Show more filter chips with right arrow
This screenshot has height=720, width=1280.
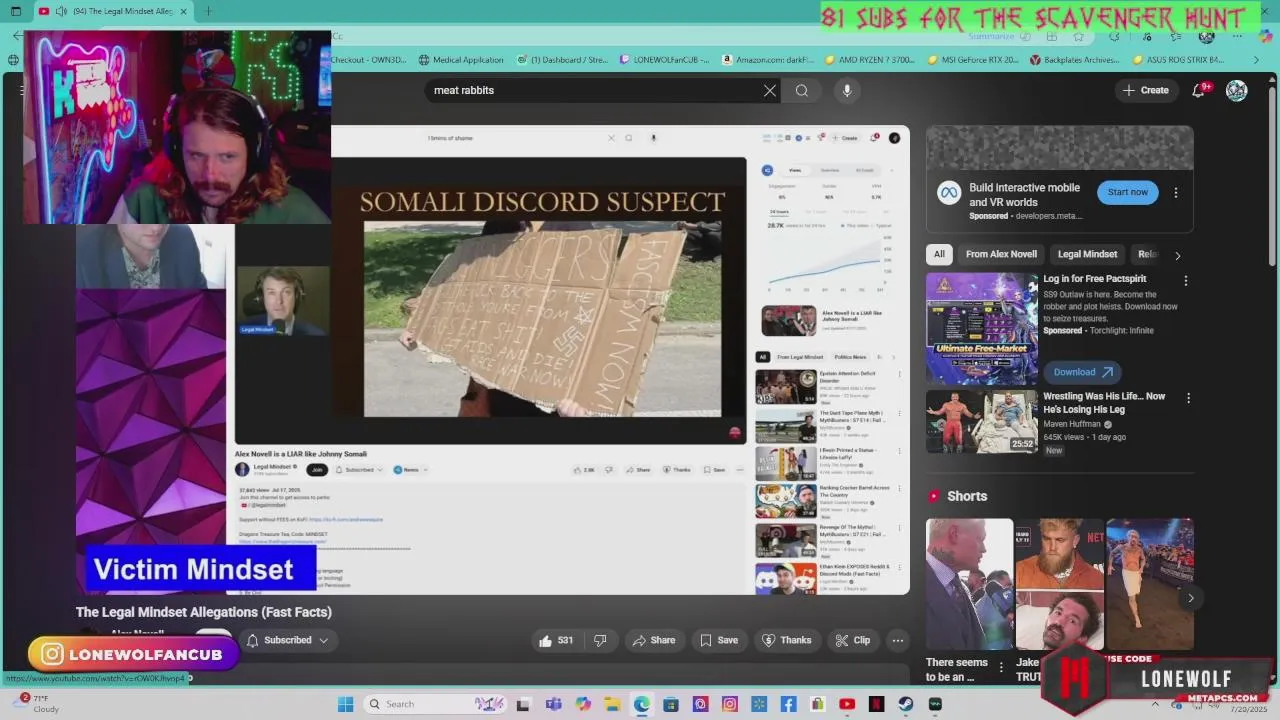coord(1177,255)
